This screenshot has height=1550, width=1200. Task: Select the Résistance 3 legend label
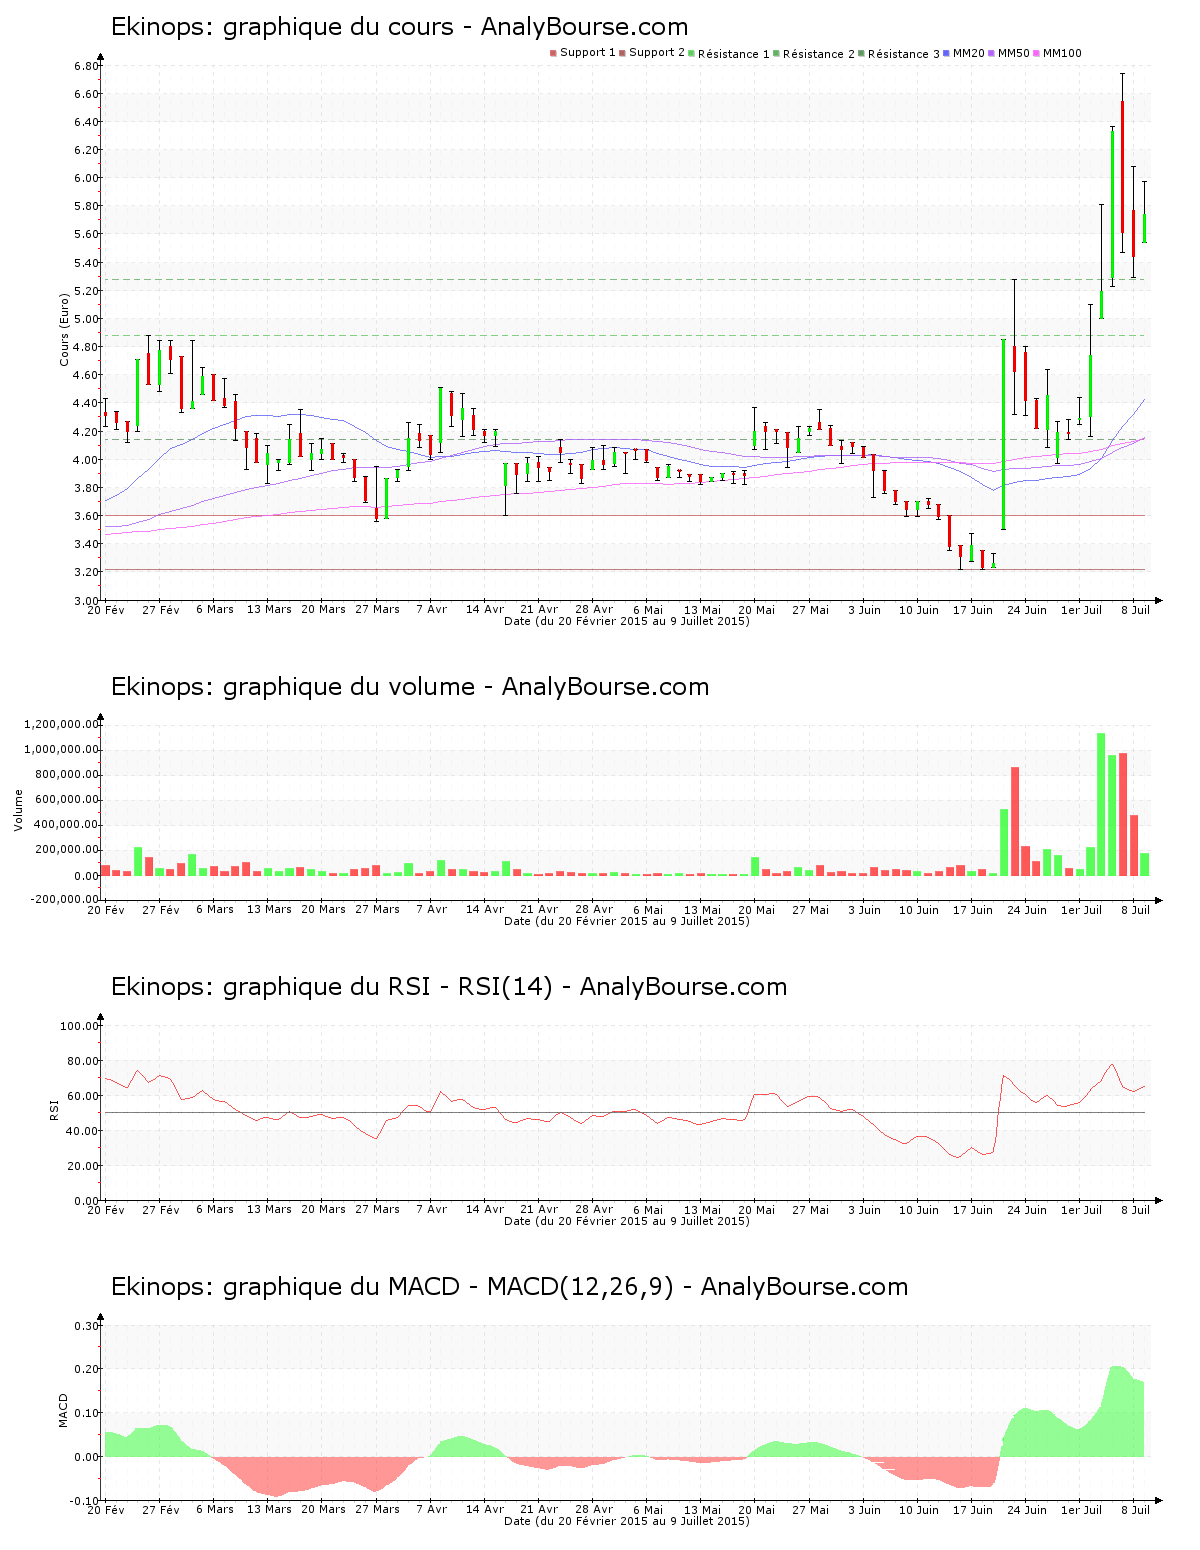[x=904, y=54]
